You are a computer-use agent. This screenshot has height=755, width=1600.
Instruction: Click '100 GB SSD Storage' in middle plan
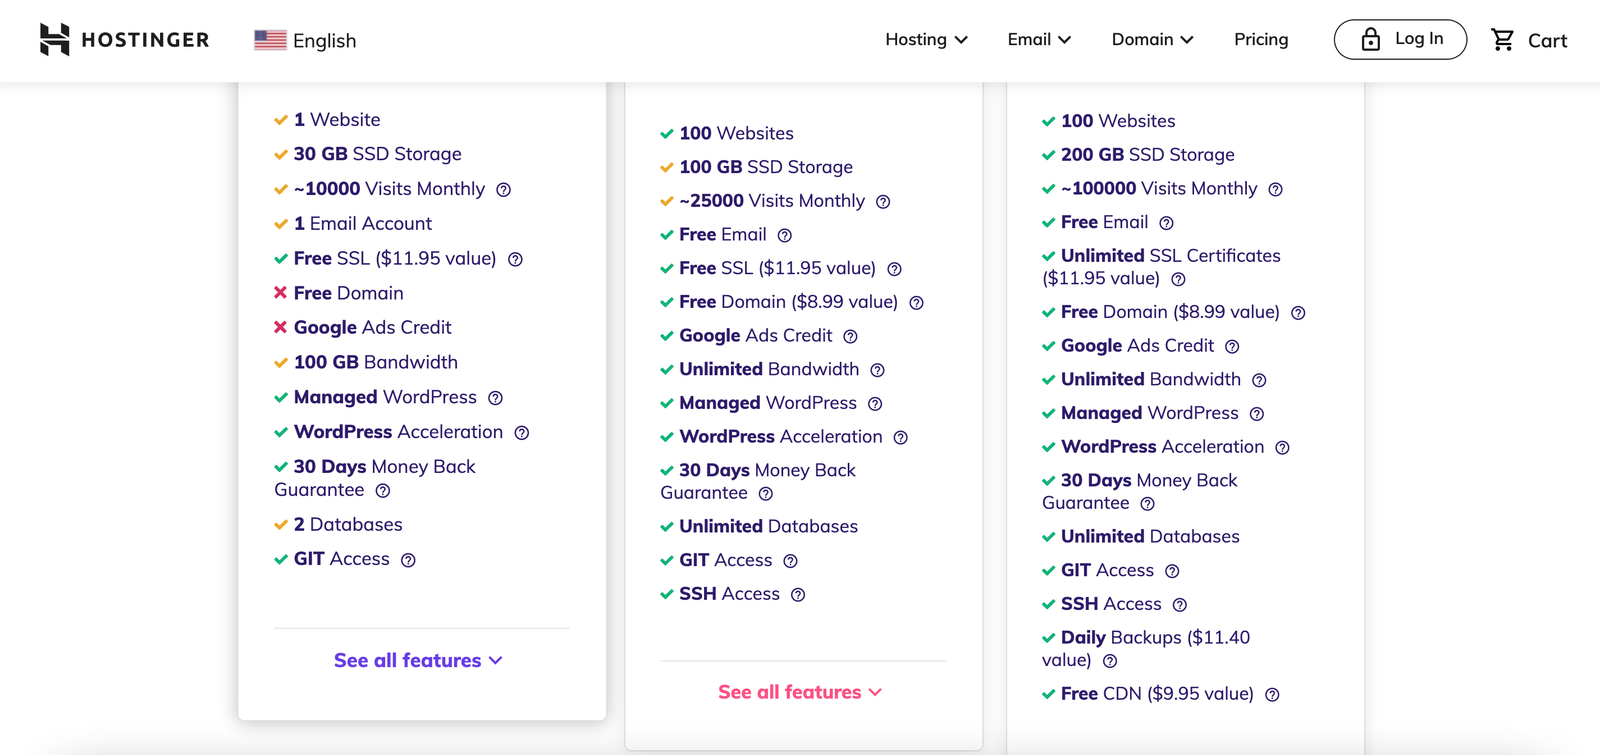pos(766,167)
